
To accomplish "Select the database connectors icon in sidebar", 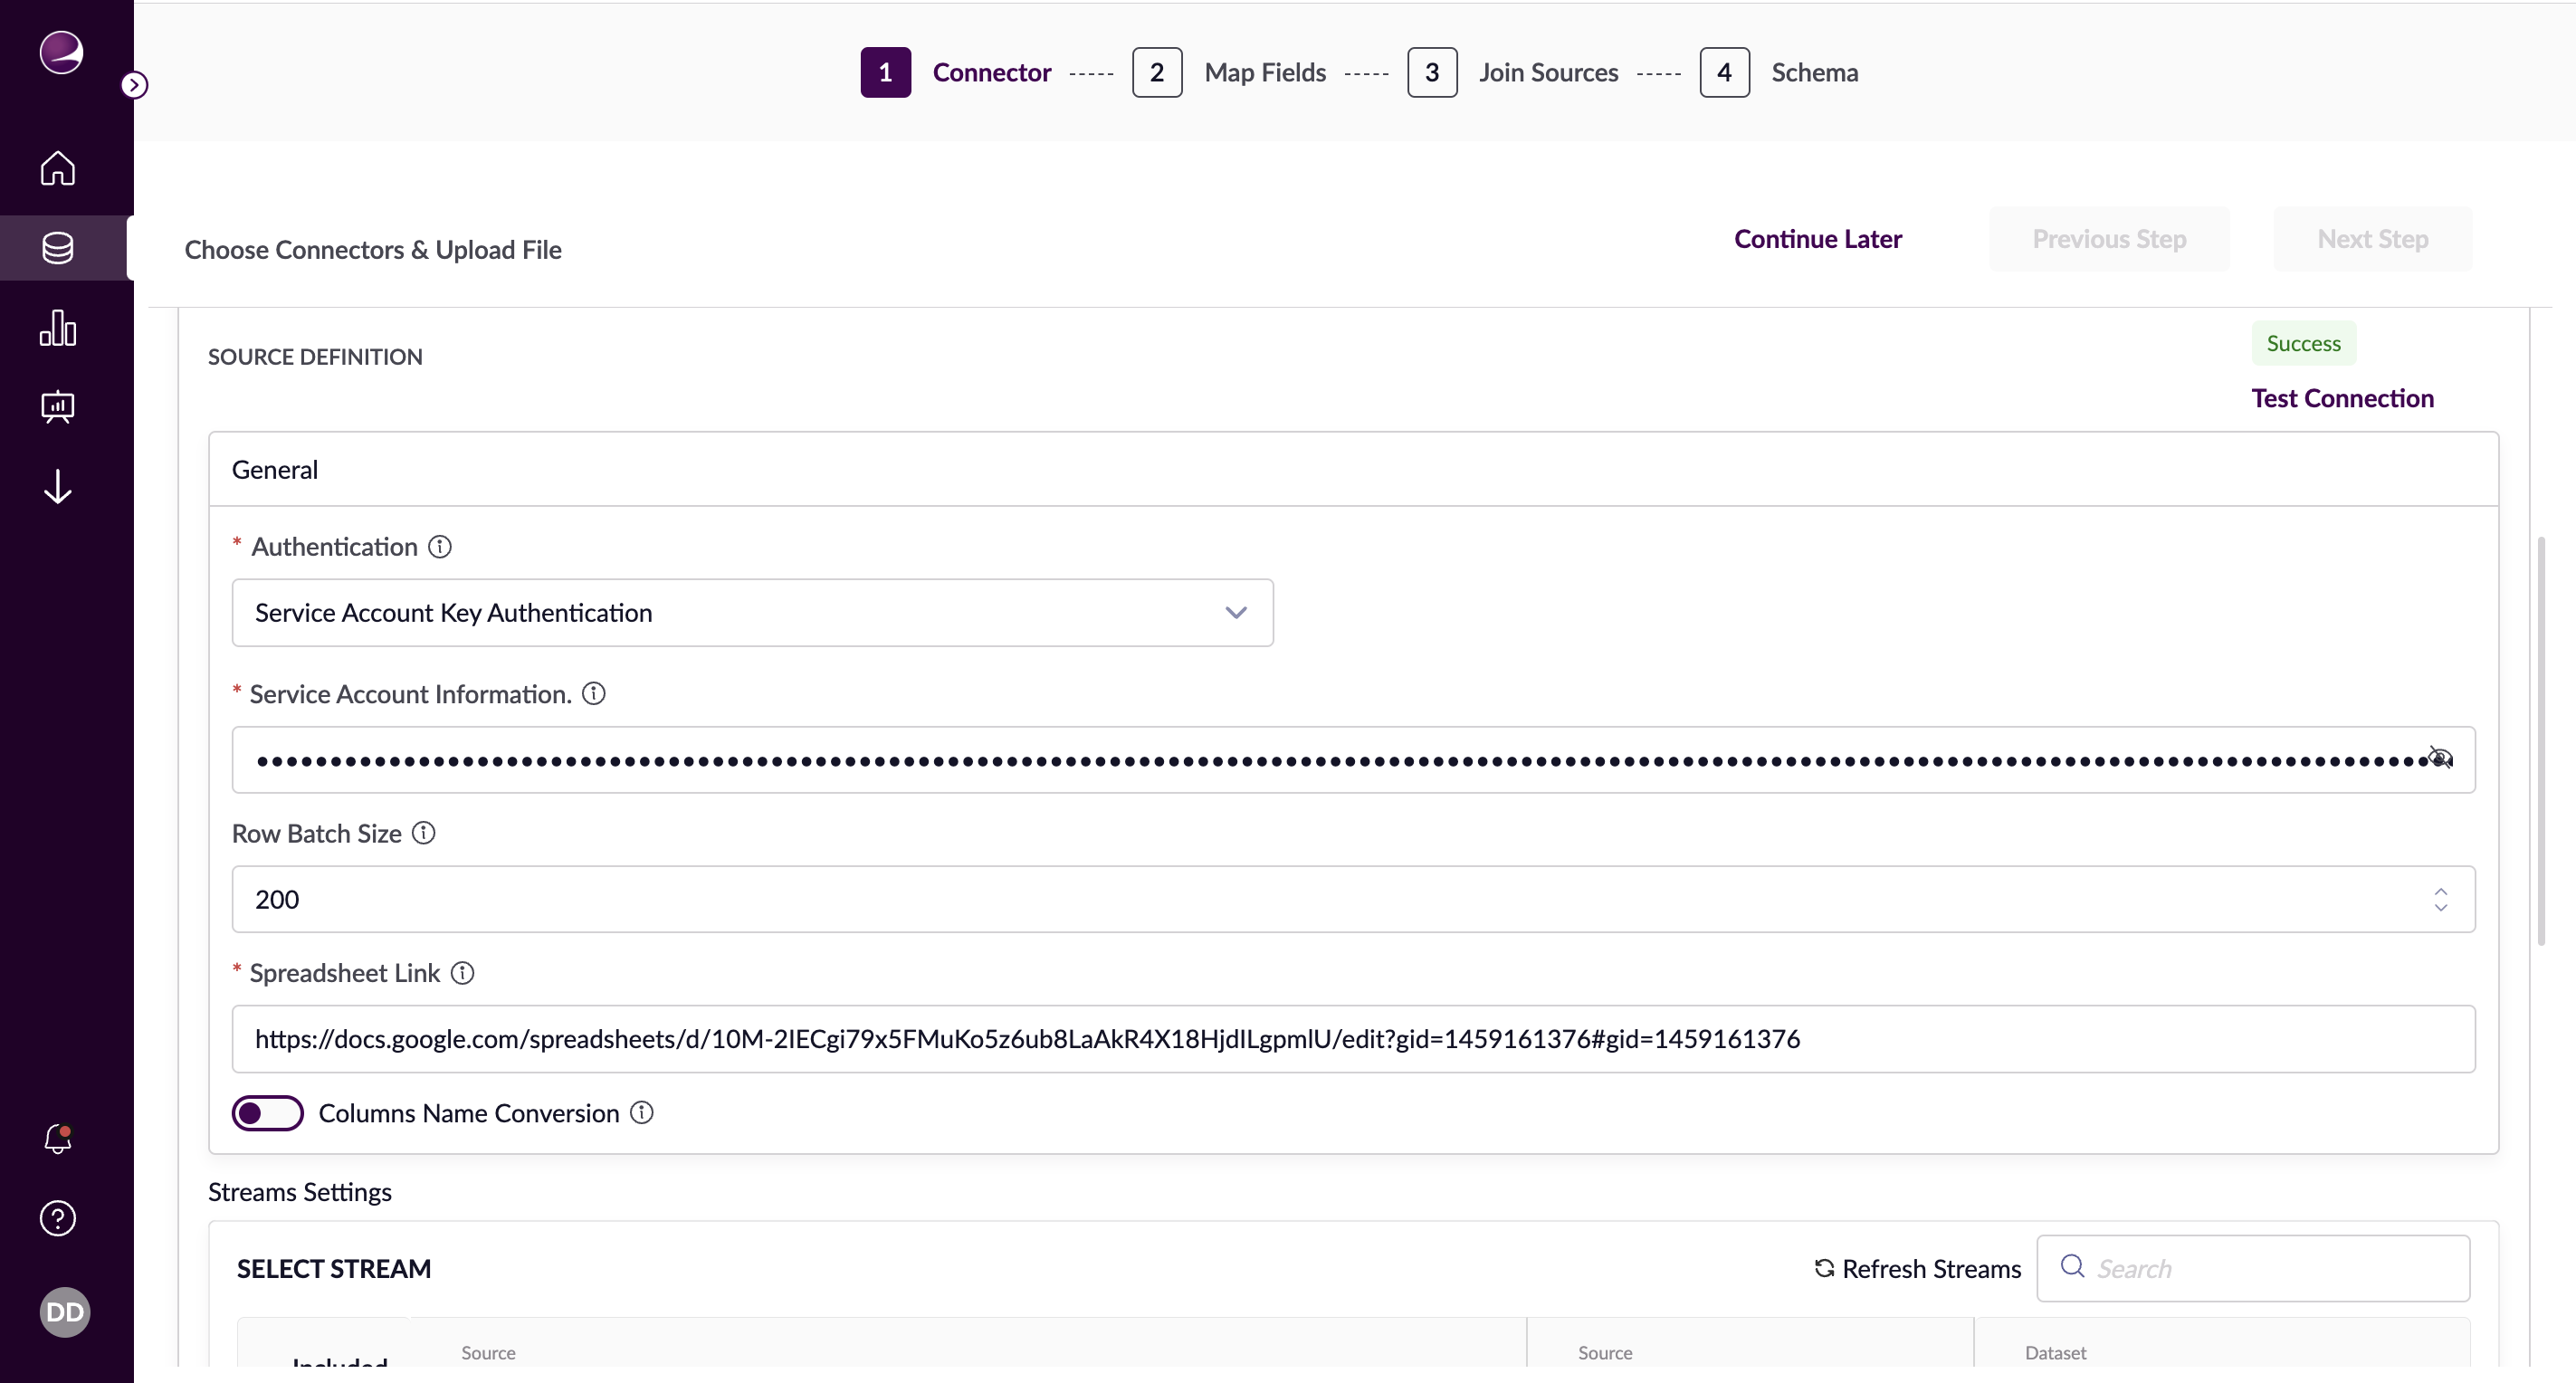I will pyautogui.click(x=57, y=248).
